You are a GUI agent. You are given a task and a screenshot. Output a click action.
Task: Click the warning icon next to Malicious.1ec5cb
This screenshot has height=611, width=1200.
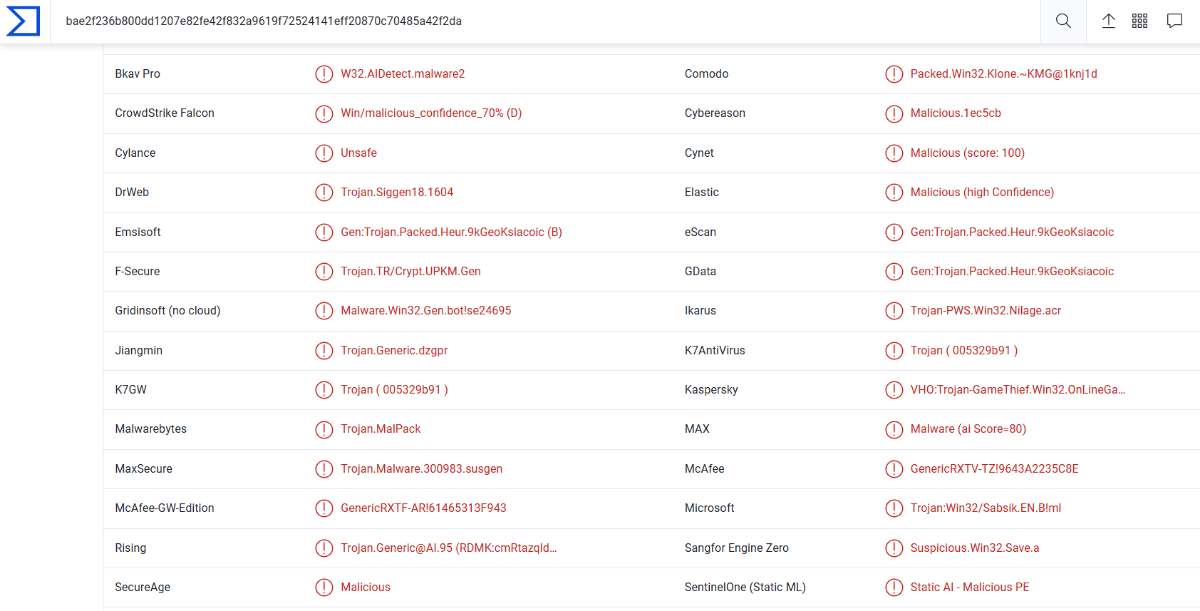click(x=894, y=113)
